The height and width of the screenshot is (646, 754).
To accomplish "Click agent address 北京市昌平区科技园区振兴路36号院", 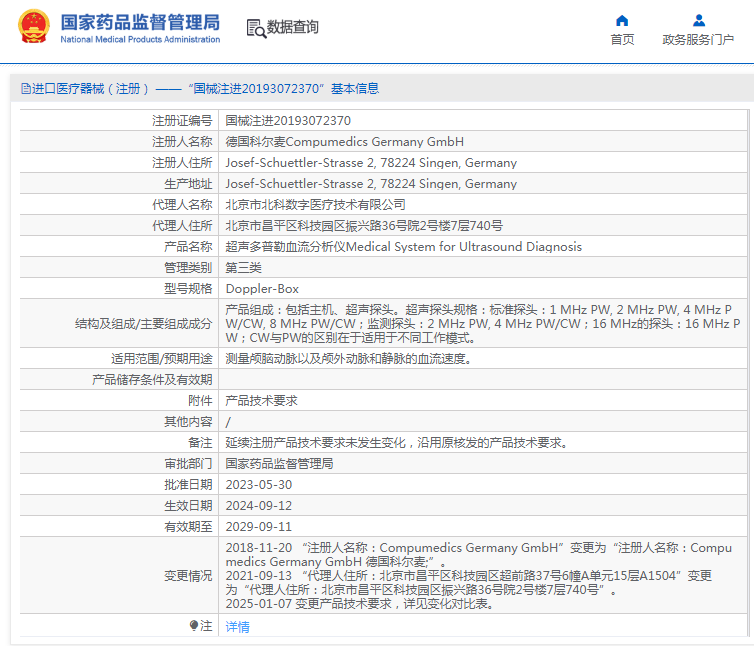I will [x=364, y=226].
